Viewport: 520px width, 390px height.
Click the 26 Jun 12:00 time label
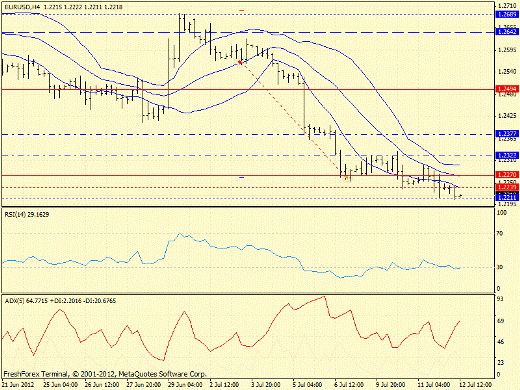102,384
